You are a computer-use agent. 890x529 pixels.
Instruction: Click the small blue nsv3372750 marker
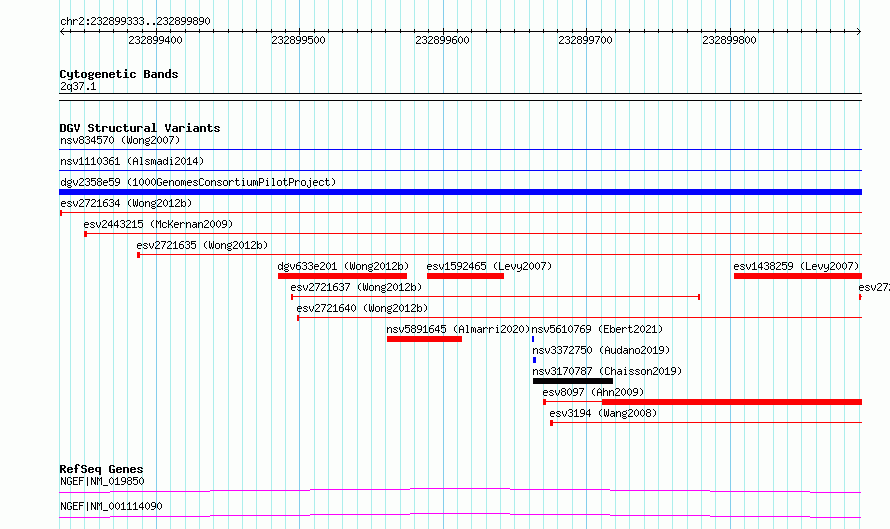(534, 360)
